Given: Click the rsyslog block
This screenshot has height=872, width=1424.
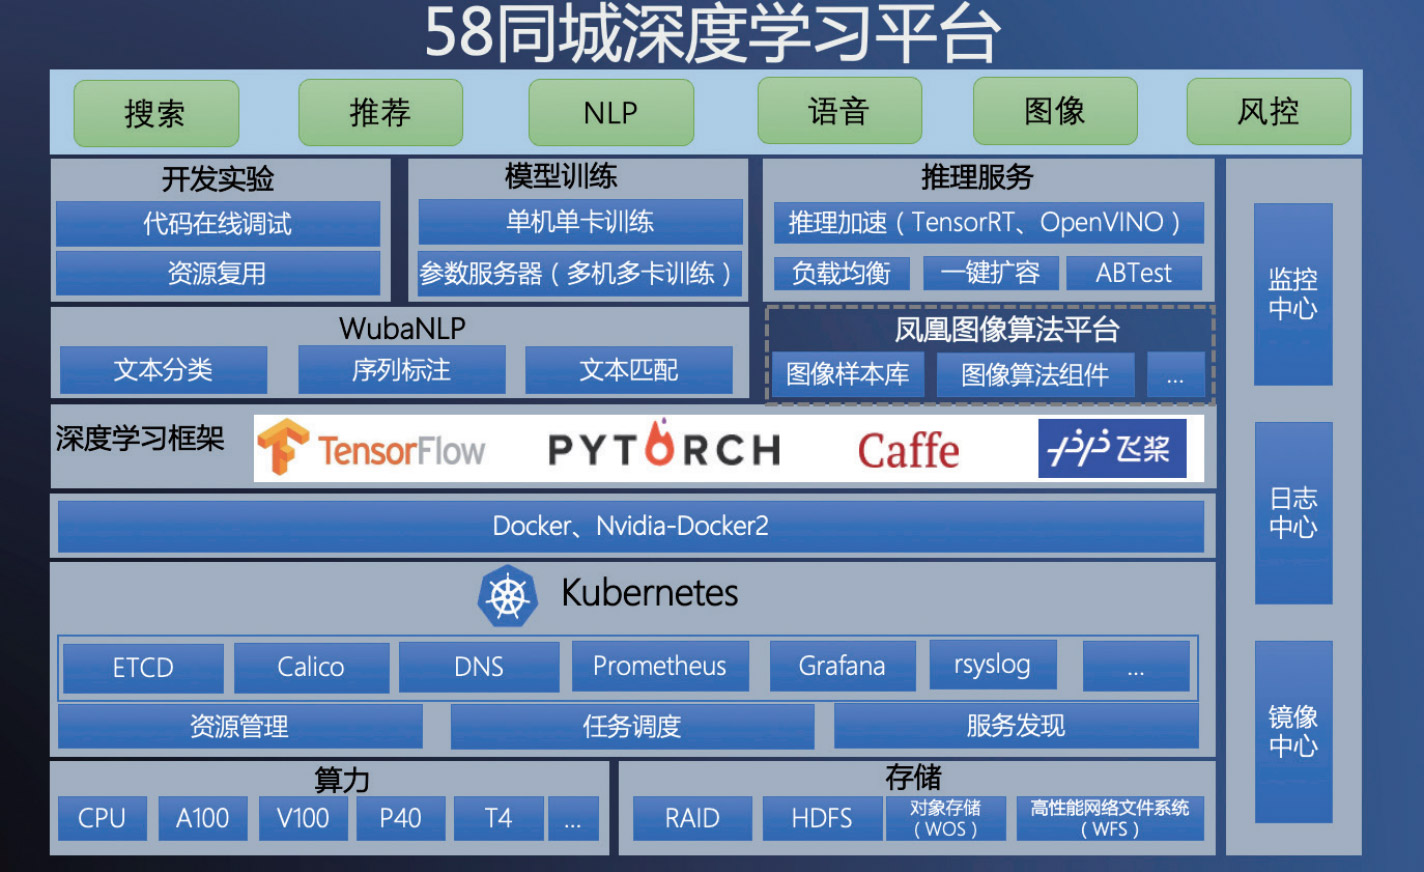Looking at the screenshot, I should [x=992, y=665].
